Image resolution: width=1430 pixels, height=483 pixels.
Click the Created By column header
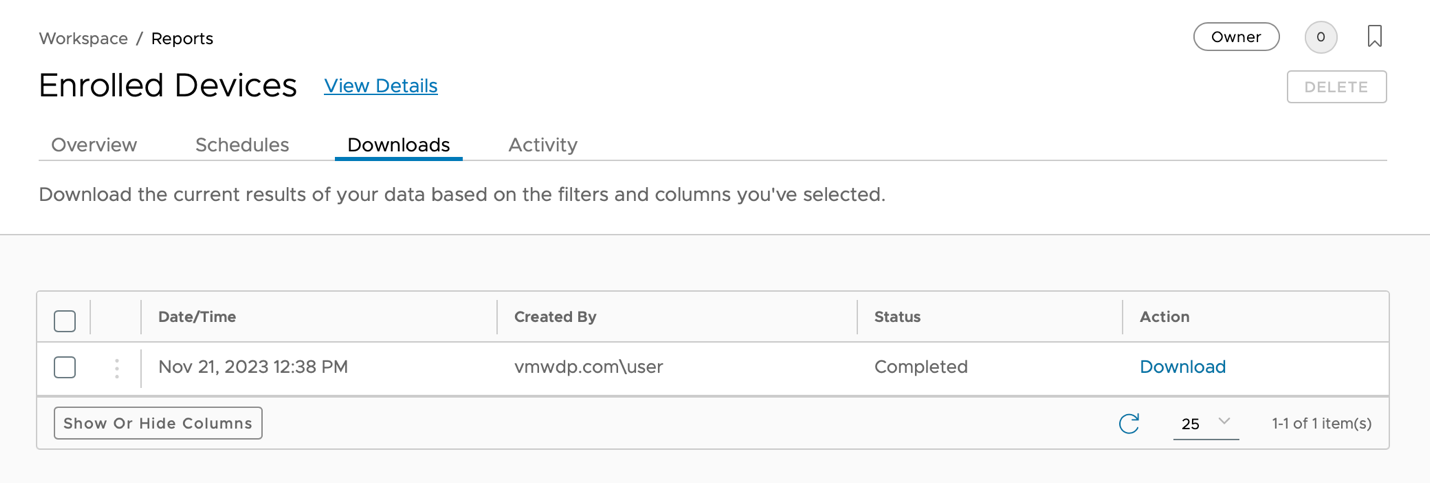tap(555, 317)
